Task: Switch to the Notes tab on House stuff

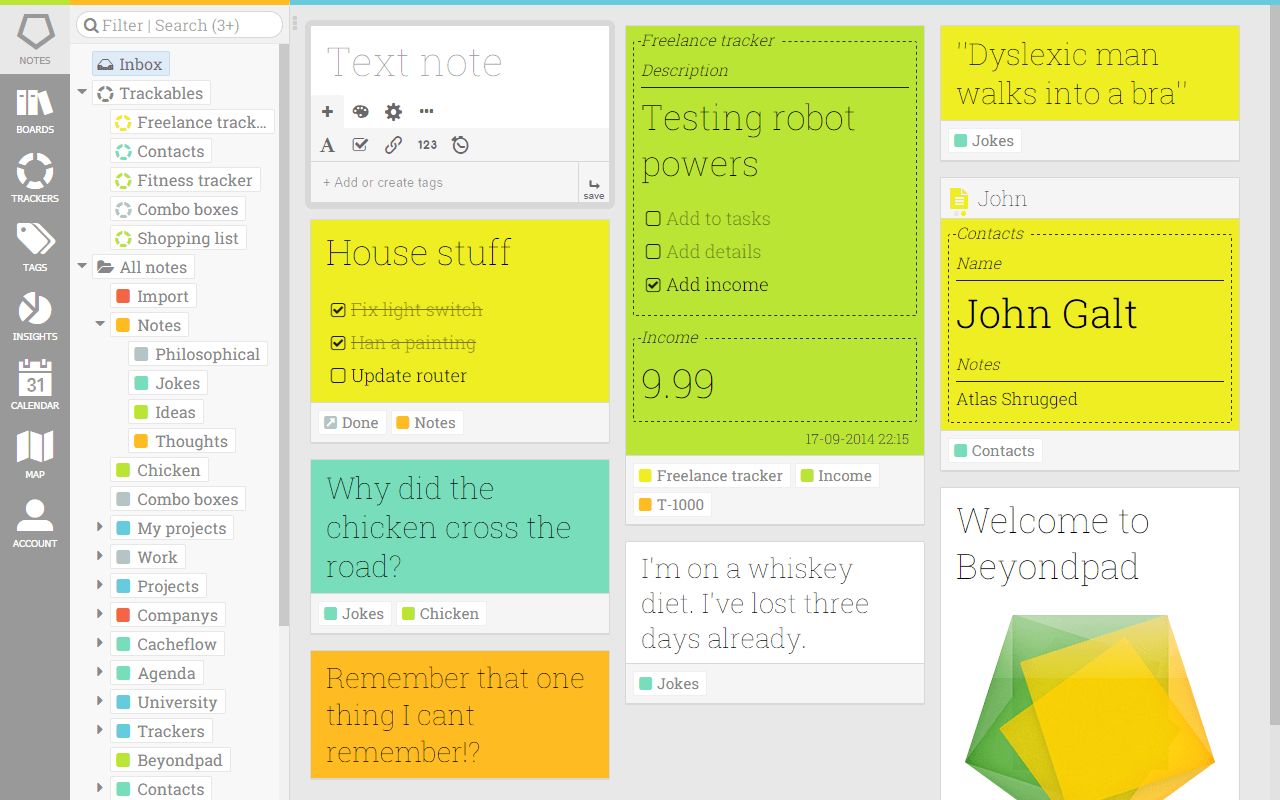Action: 427,423
